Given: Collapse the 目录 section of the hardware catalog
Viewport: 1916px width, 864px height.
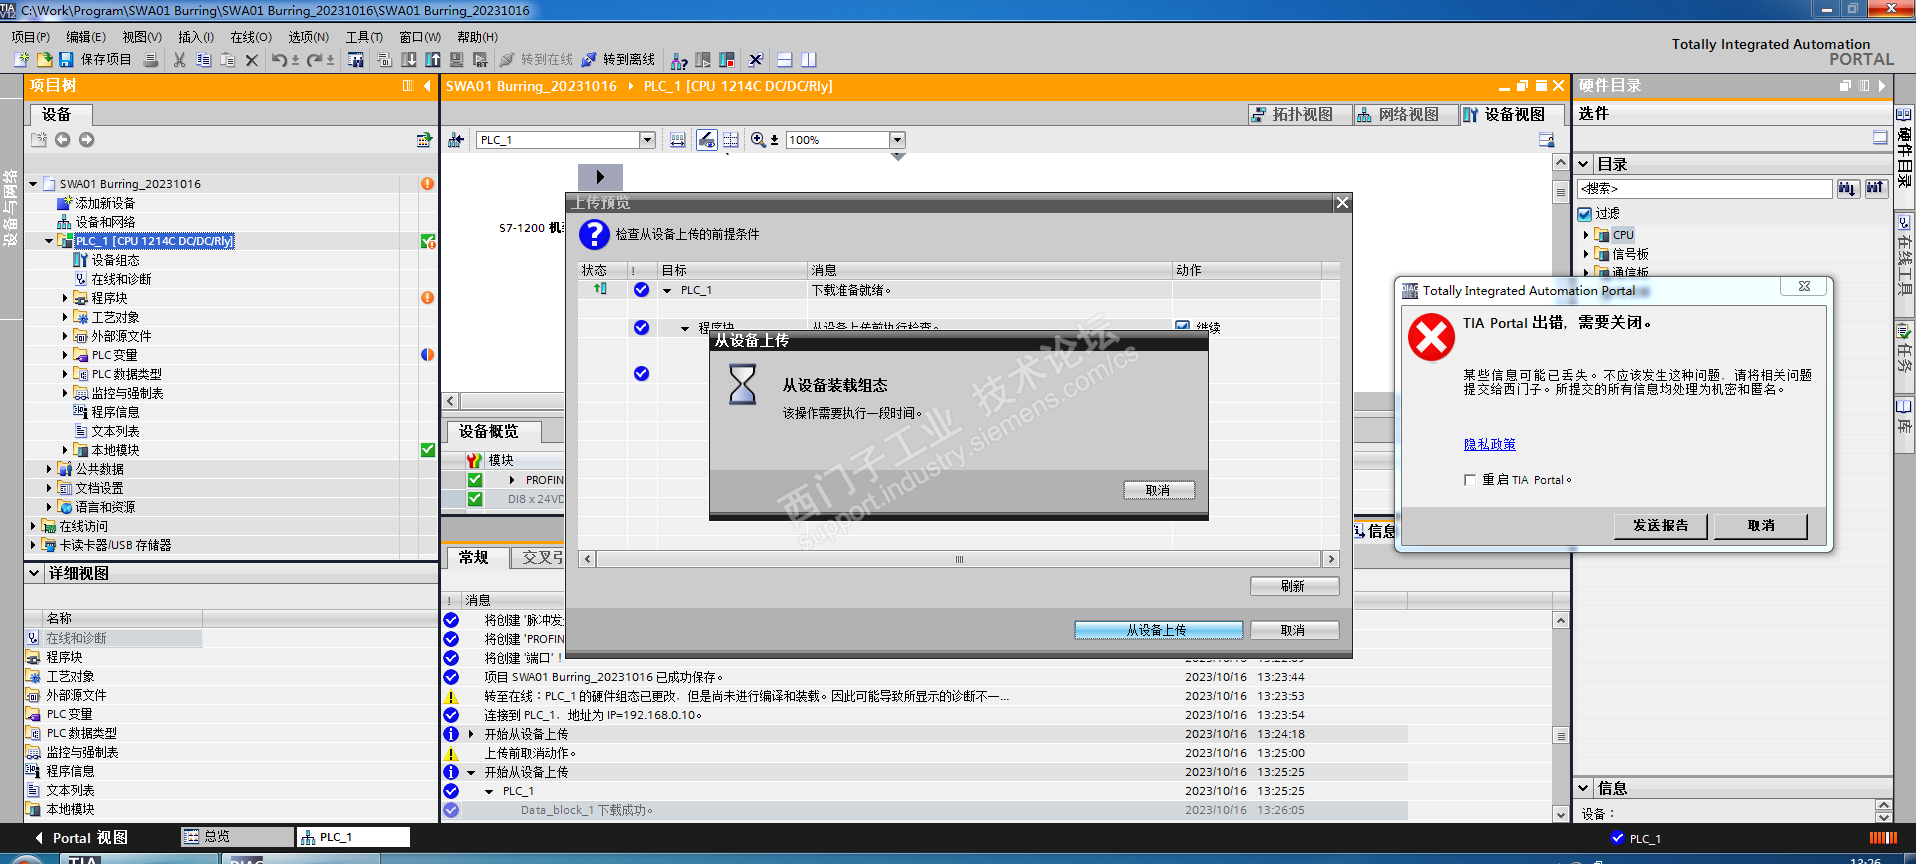Looking at the screenshot, I should 1584,164.
